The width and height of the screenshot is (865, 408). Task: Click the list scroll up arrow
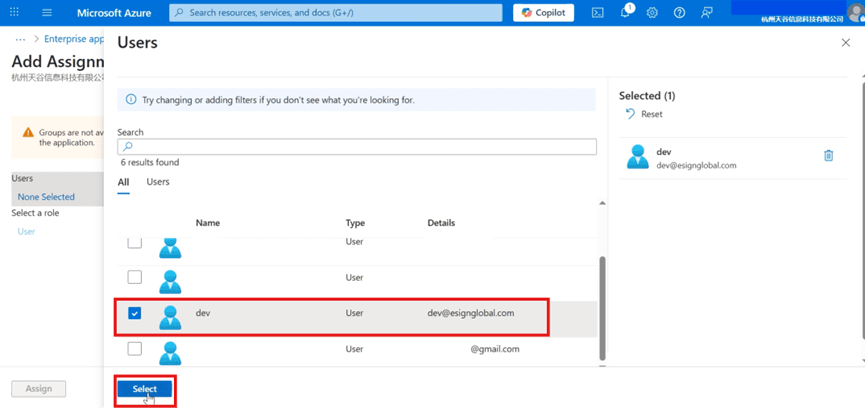(x=602, y=203)
